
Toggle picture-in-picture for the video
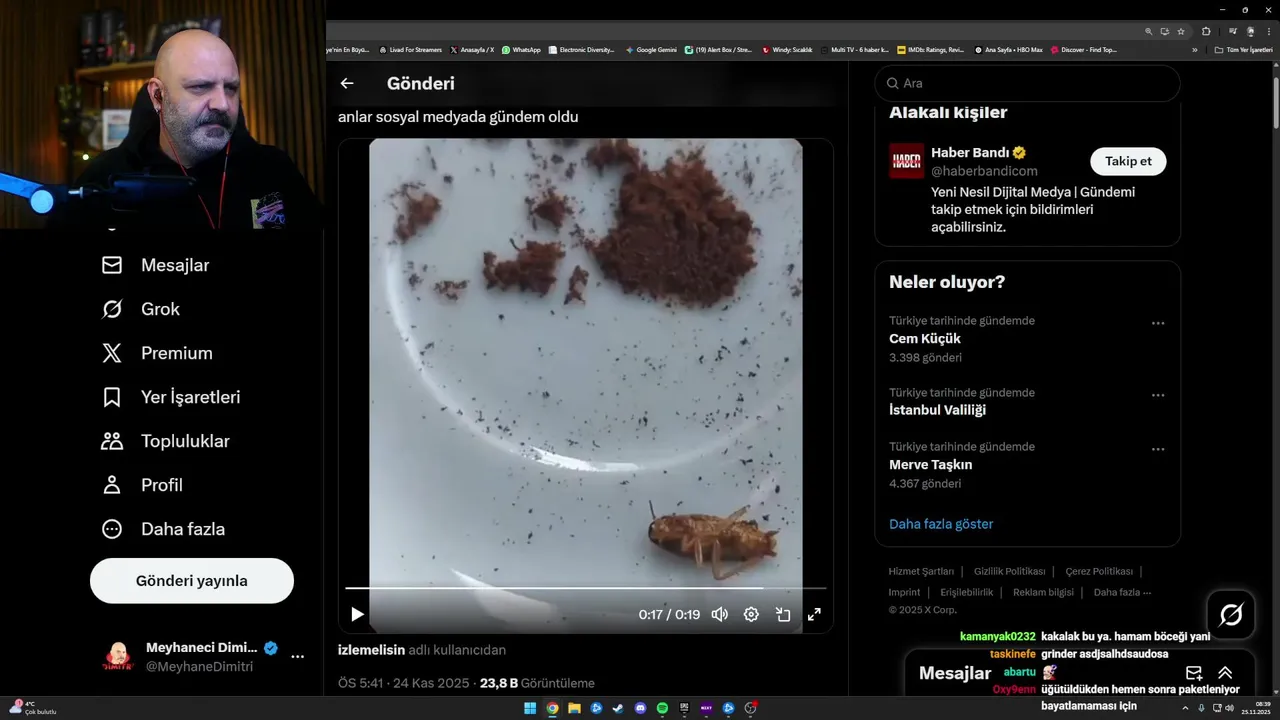(783, 614)
